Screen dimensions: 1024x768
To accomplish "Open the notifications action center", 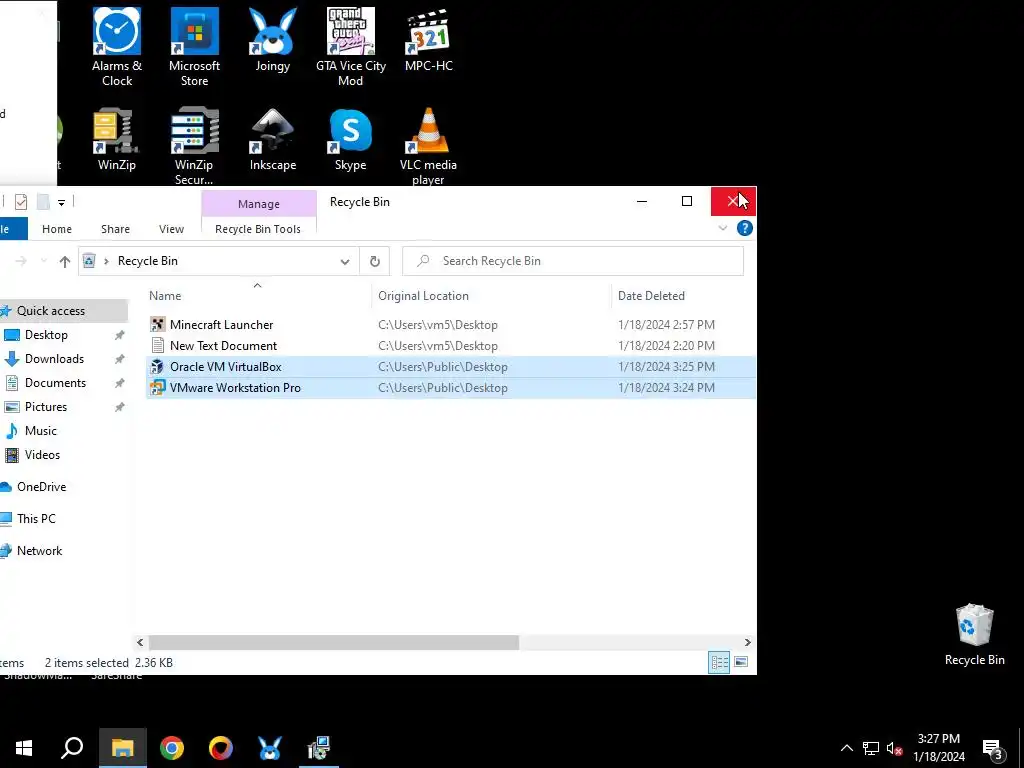I will point(993,750).
